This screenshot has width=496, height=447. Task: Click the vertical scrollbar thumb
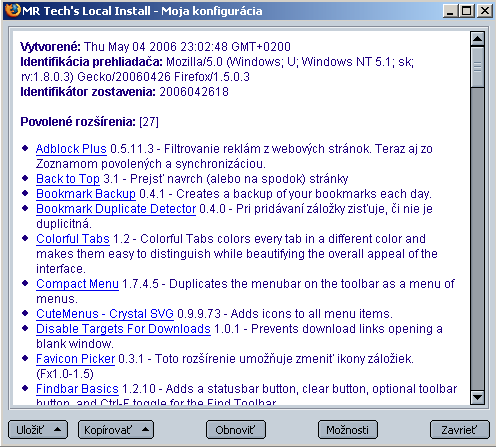(x=477, y=67)
